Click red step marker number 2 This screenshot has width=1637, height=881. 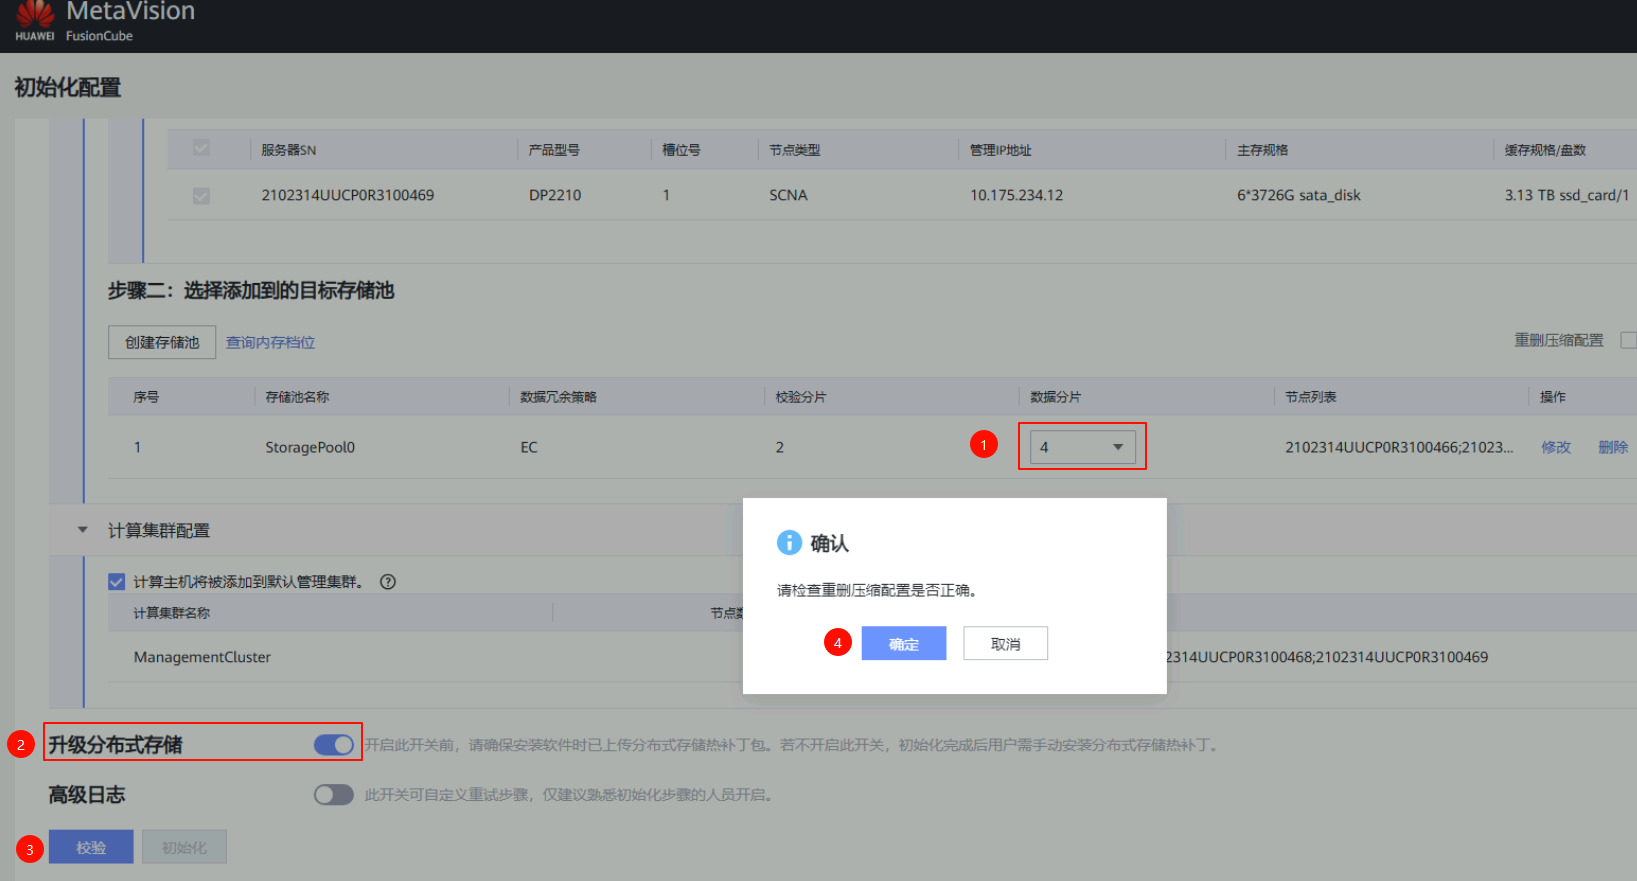21,744
